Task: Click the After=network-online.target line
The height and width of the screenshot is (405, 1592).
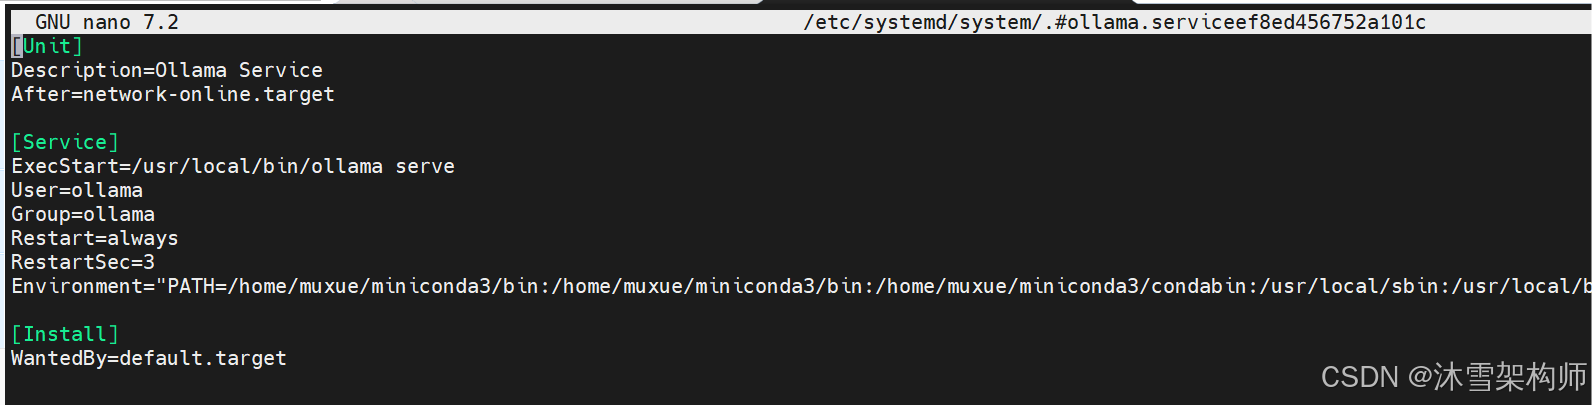Action: coord(173,94)
